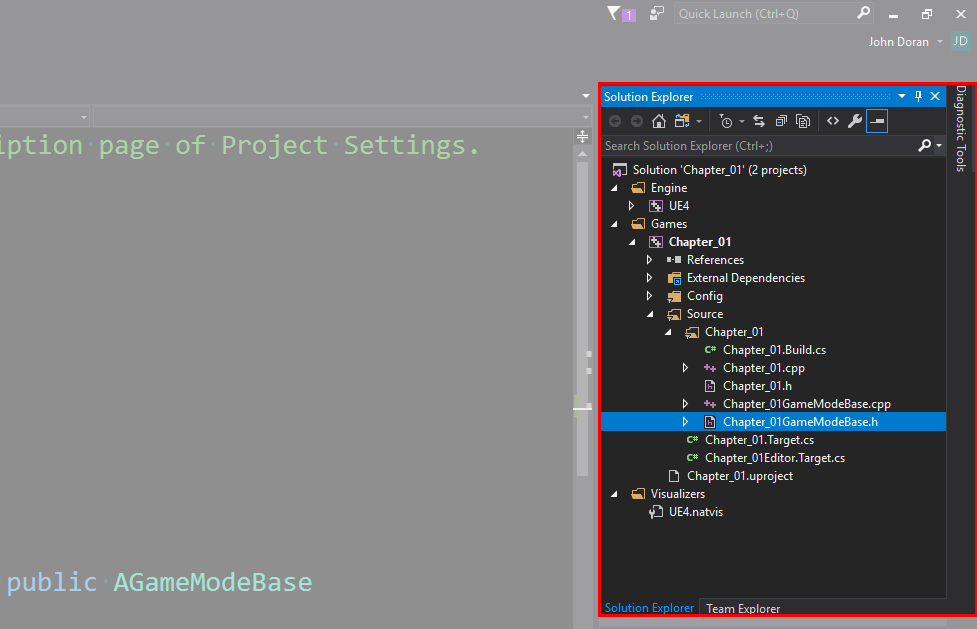
Task: Expand the UE4 project node
Action: pyautogui.click(x=632, y=206)
